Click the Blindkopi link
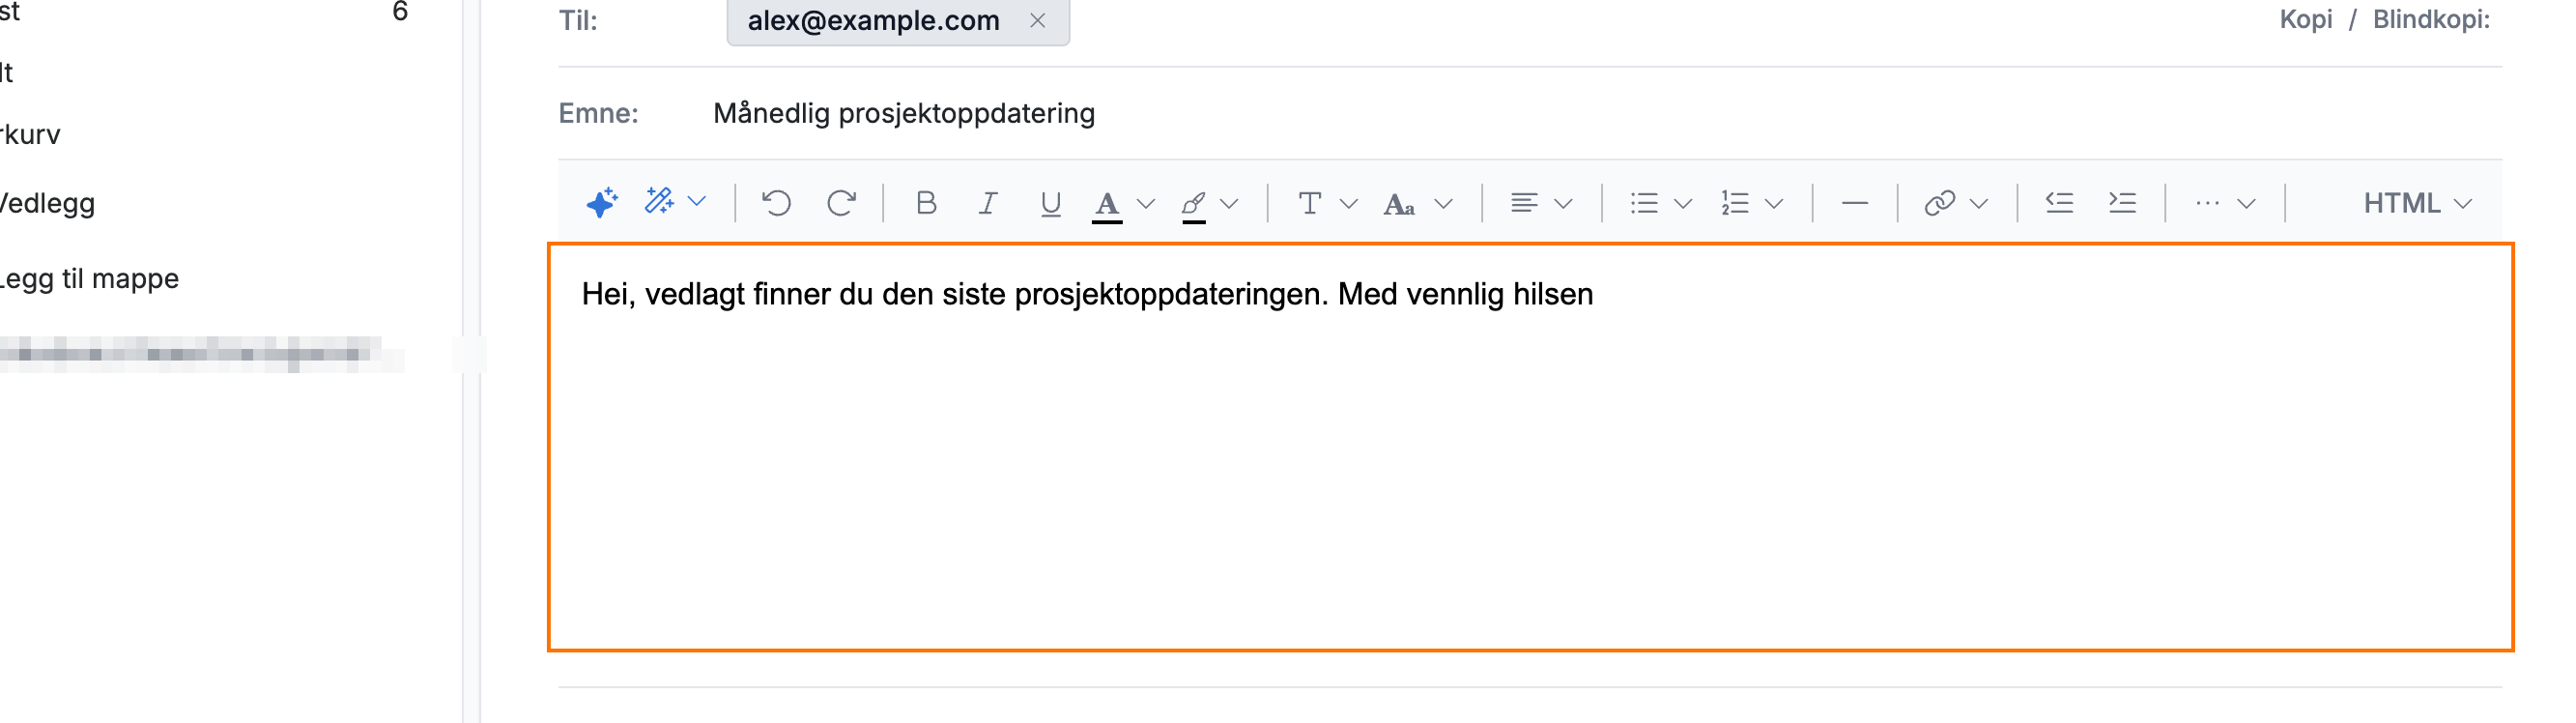 (x=2431, y=19)
